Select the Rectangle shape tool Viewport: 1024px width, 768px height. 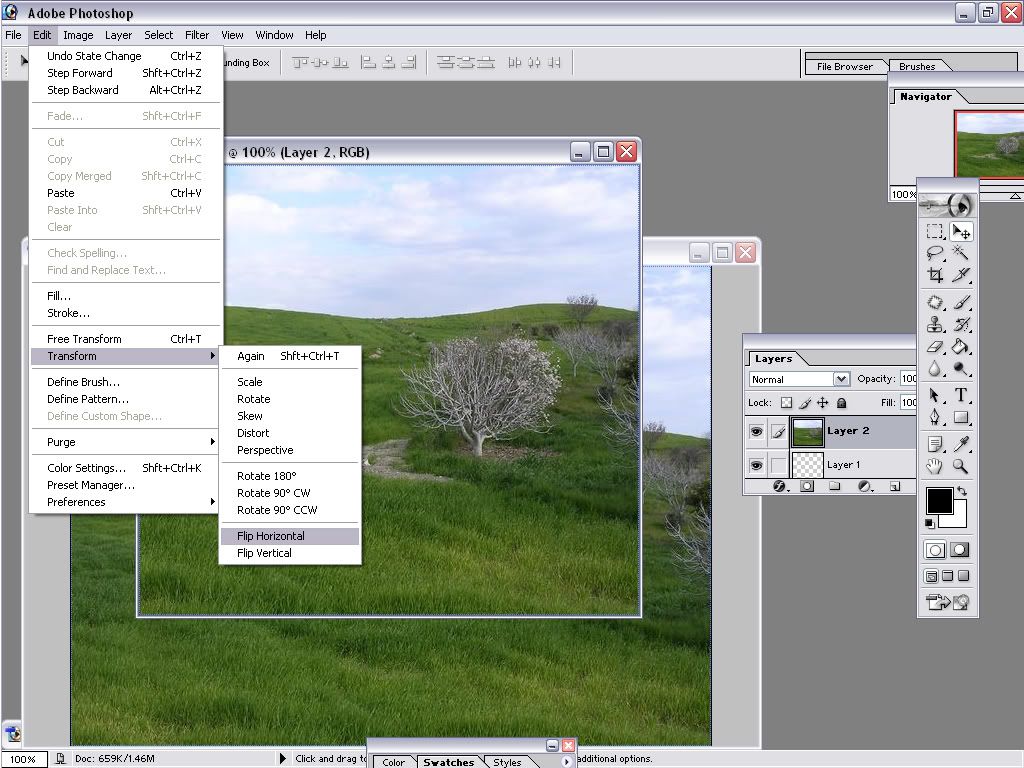961,418
